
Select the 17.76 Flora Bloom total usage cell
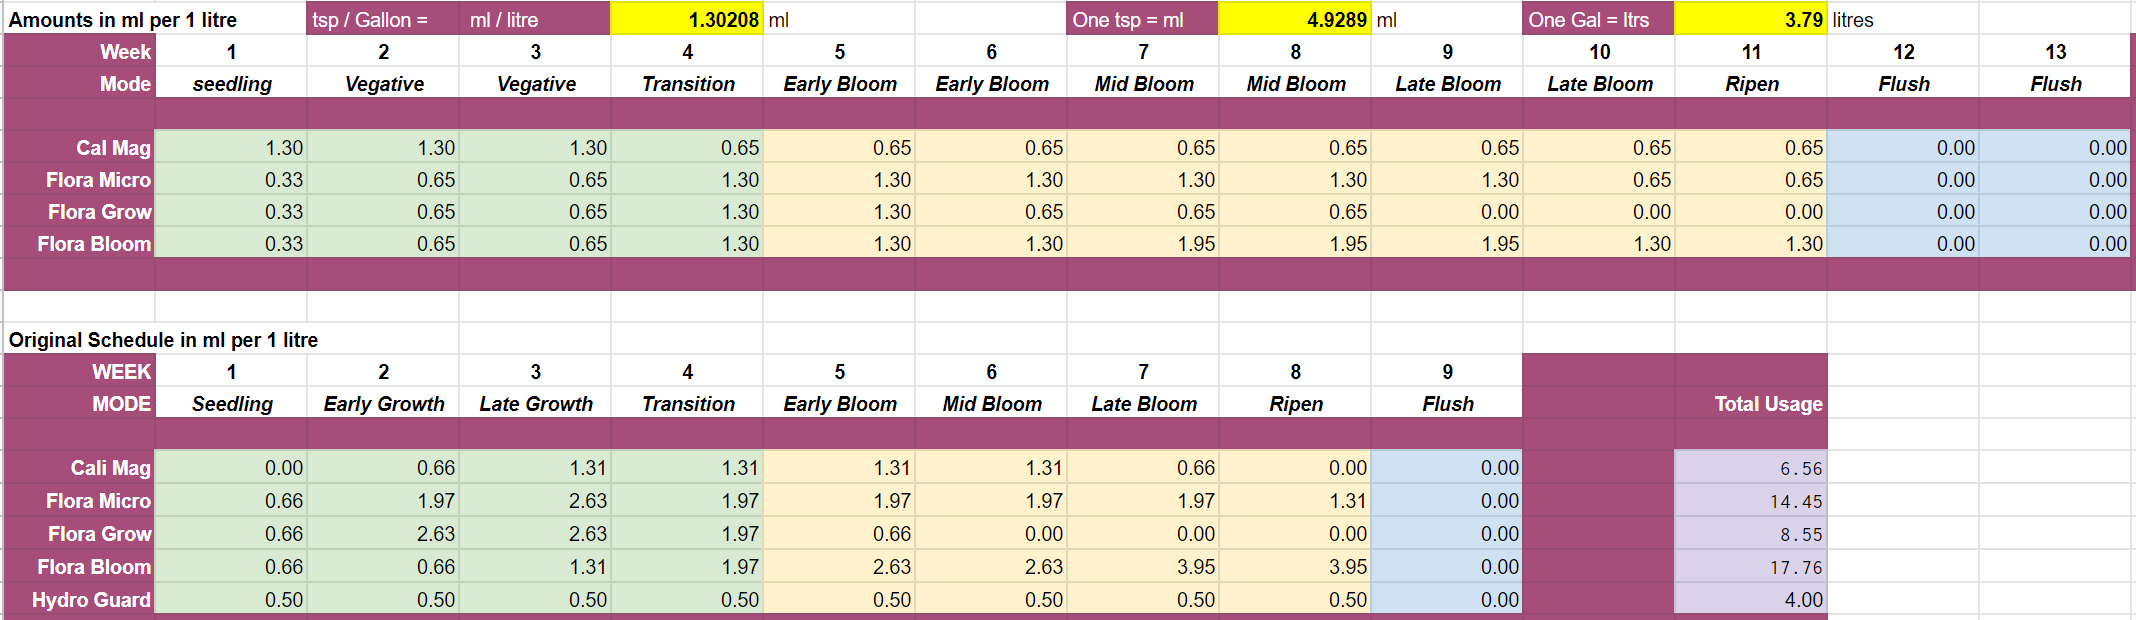pos(1751,567)
